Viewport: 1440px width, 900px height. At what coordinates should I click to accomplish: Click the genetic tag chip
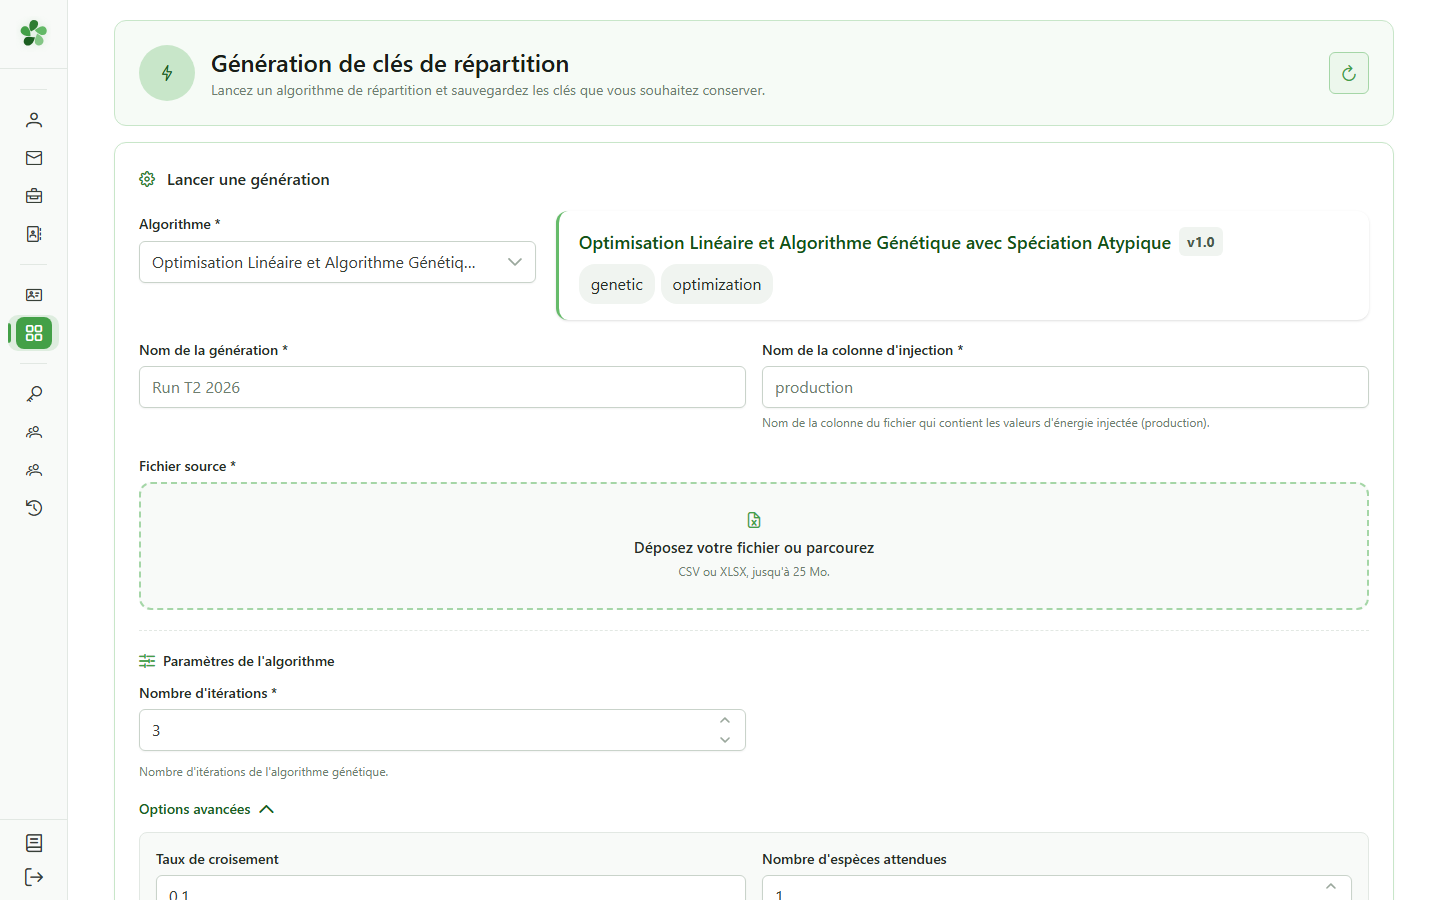(617, 284)
